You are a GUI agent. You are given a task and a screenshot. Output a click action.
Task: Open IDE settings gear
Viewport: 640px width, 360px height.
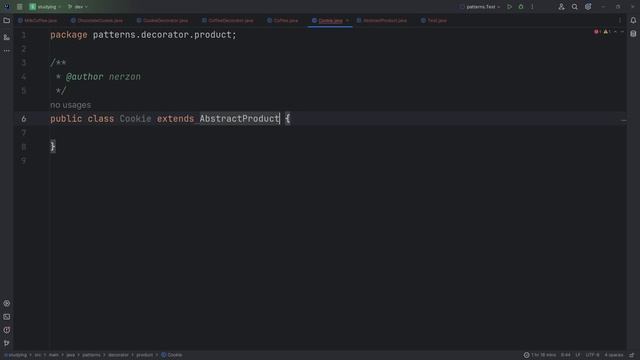[x=588, y=7]
